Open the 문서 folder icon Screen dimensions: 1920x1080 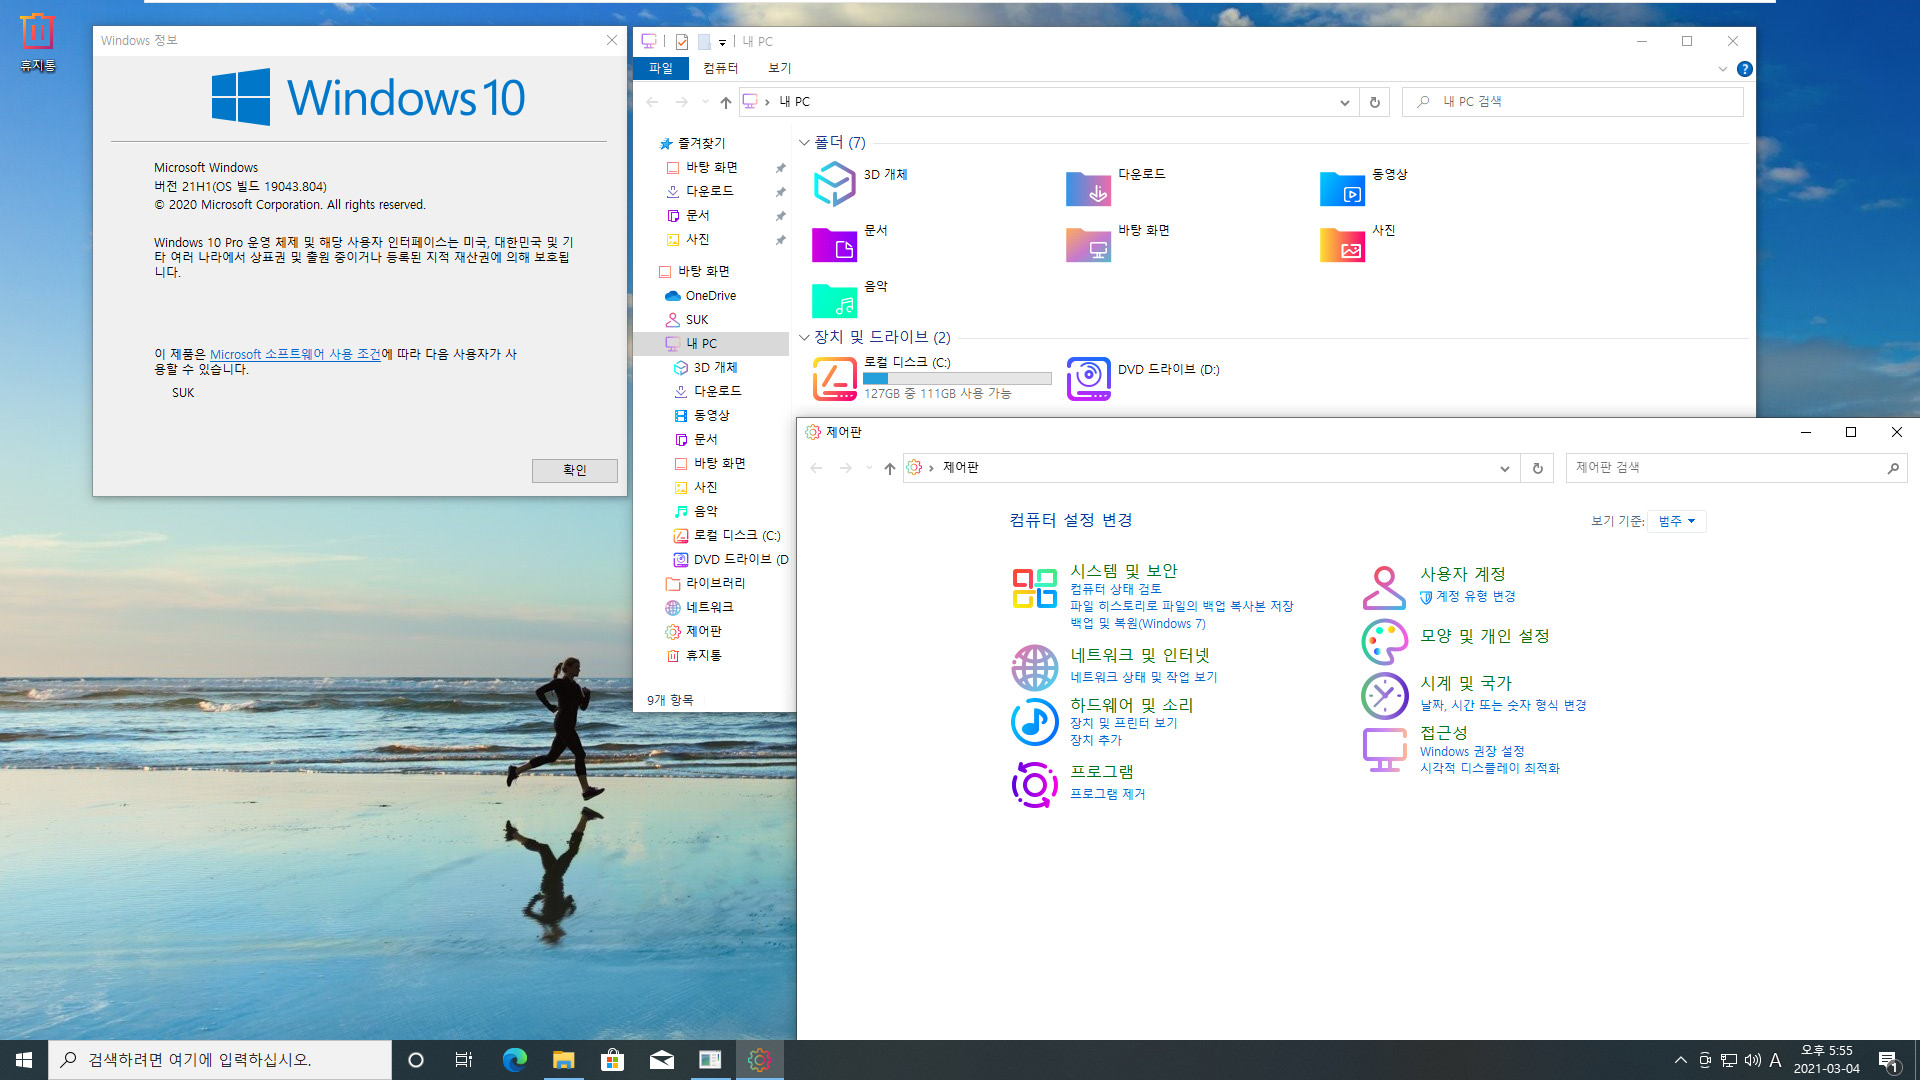point(834,244)
